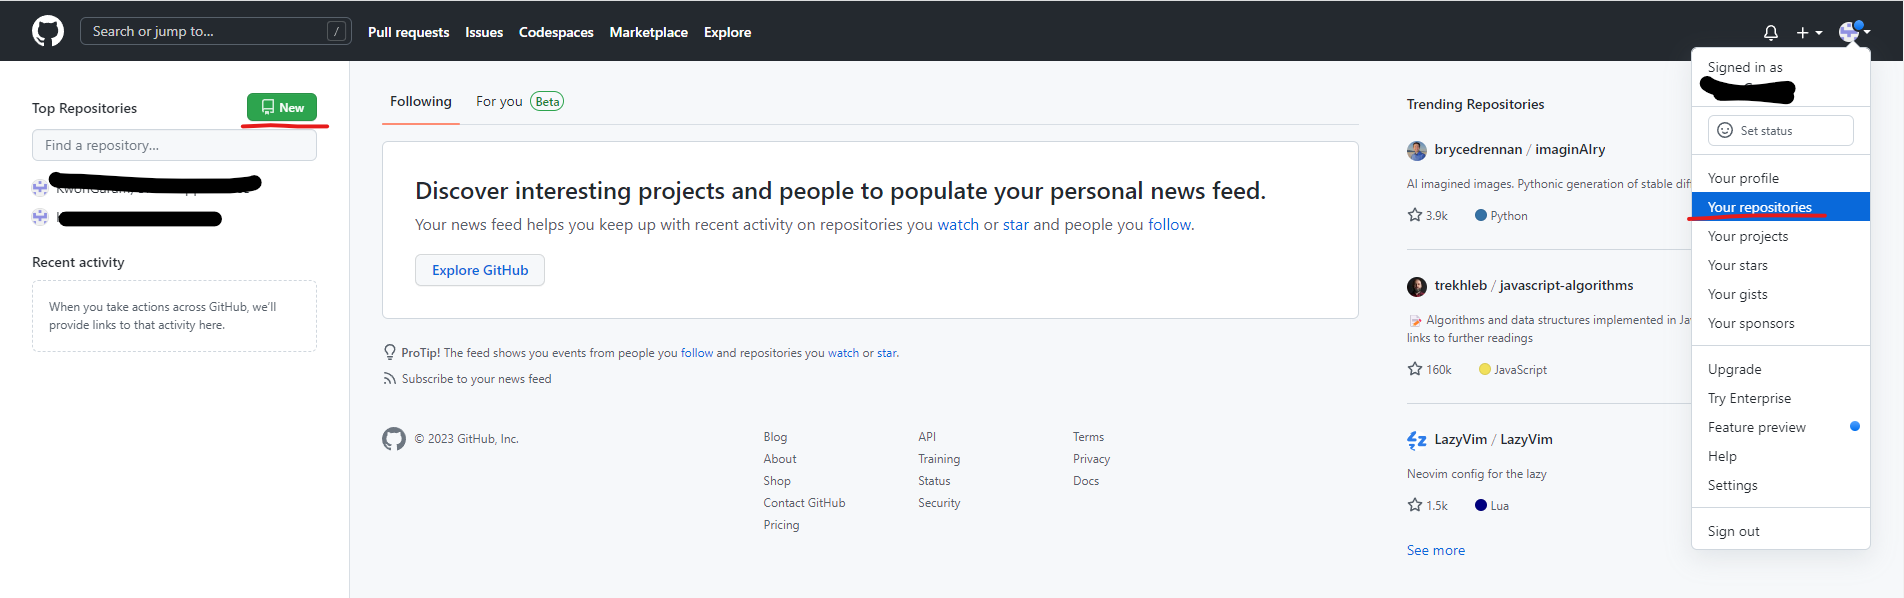
Task: Open the Status footer link
Action: pos(934,481)
